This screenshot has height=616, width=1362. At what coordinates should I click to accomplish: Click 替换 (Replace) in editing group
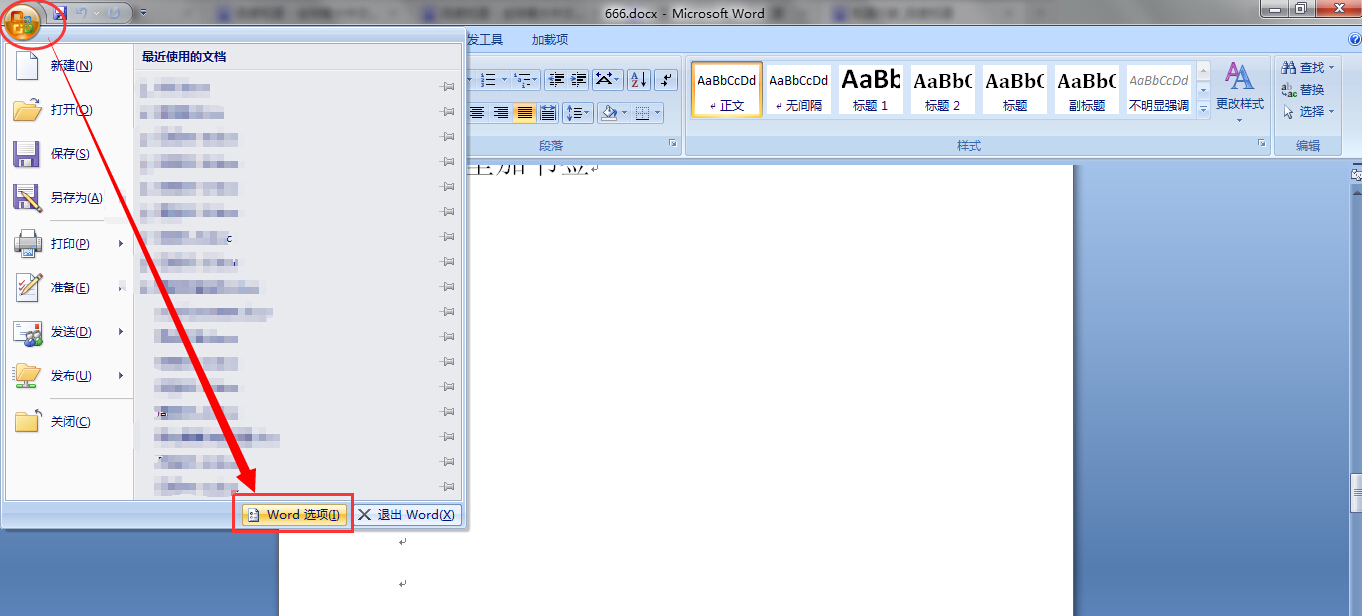1303,90
